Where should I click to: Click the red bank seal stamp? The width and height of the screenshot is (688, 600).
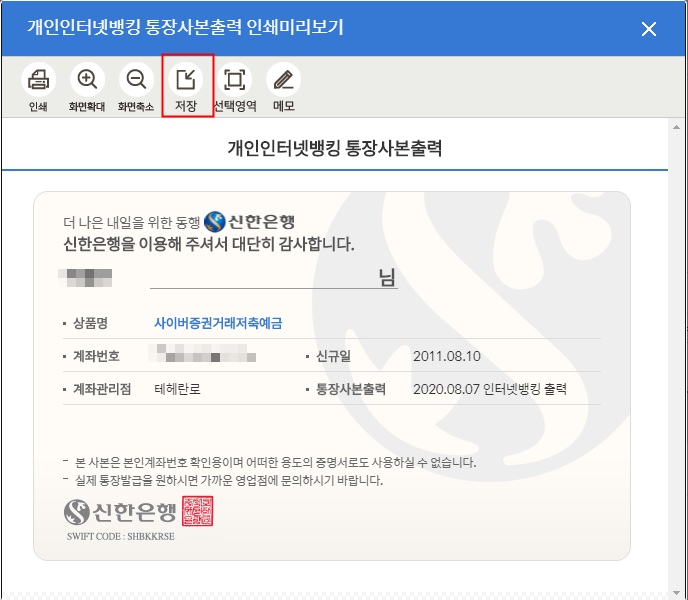(x=197, y=511)
